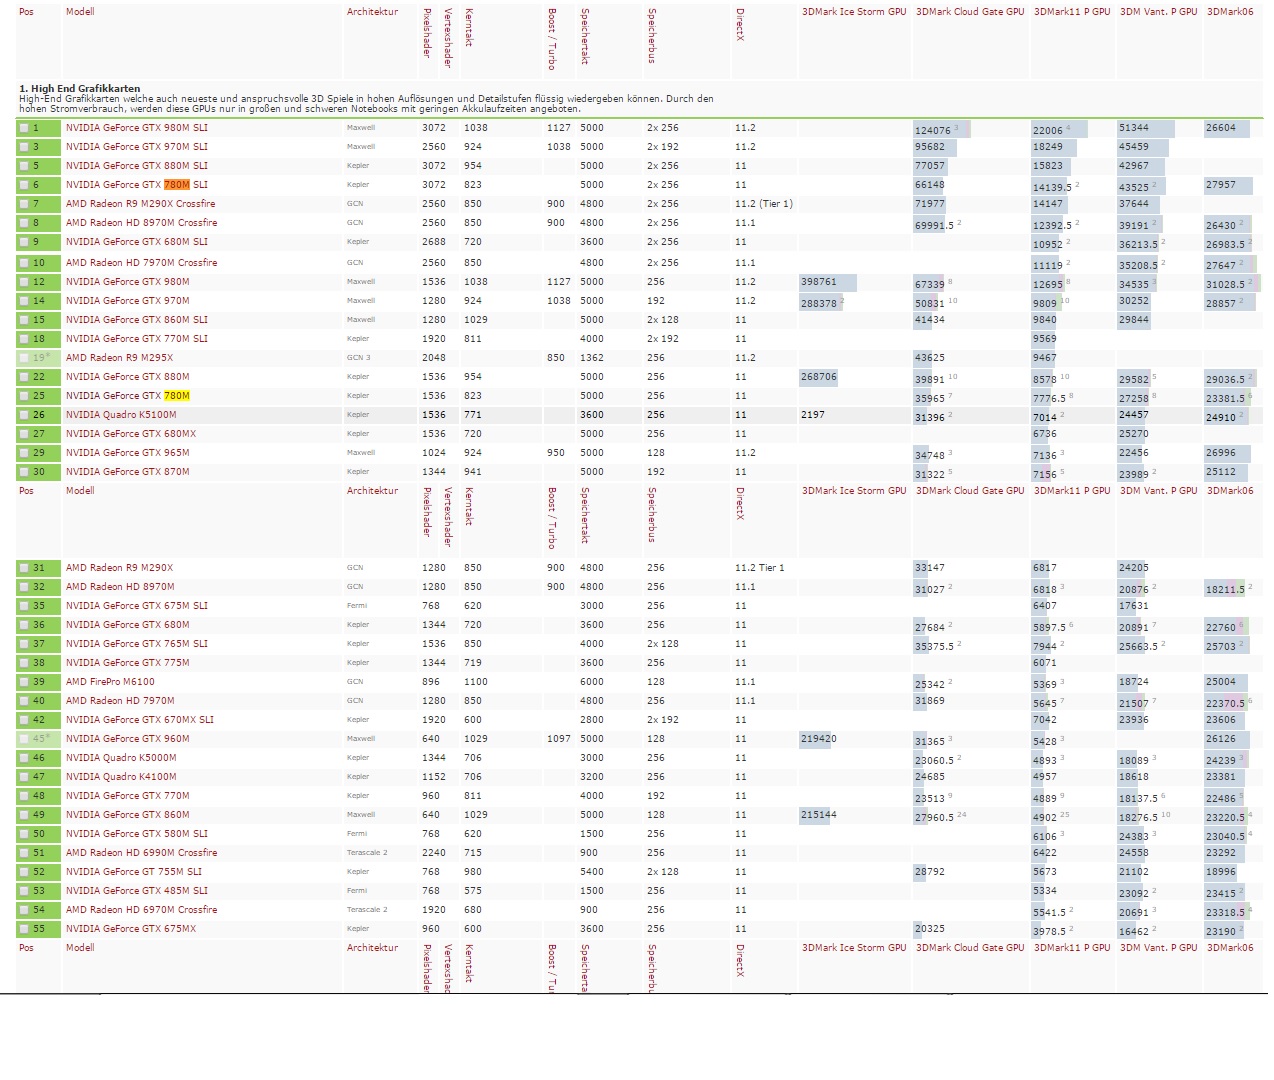Tick the checkbox beside AMD Radeon R9 M295X

point(24,358)
